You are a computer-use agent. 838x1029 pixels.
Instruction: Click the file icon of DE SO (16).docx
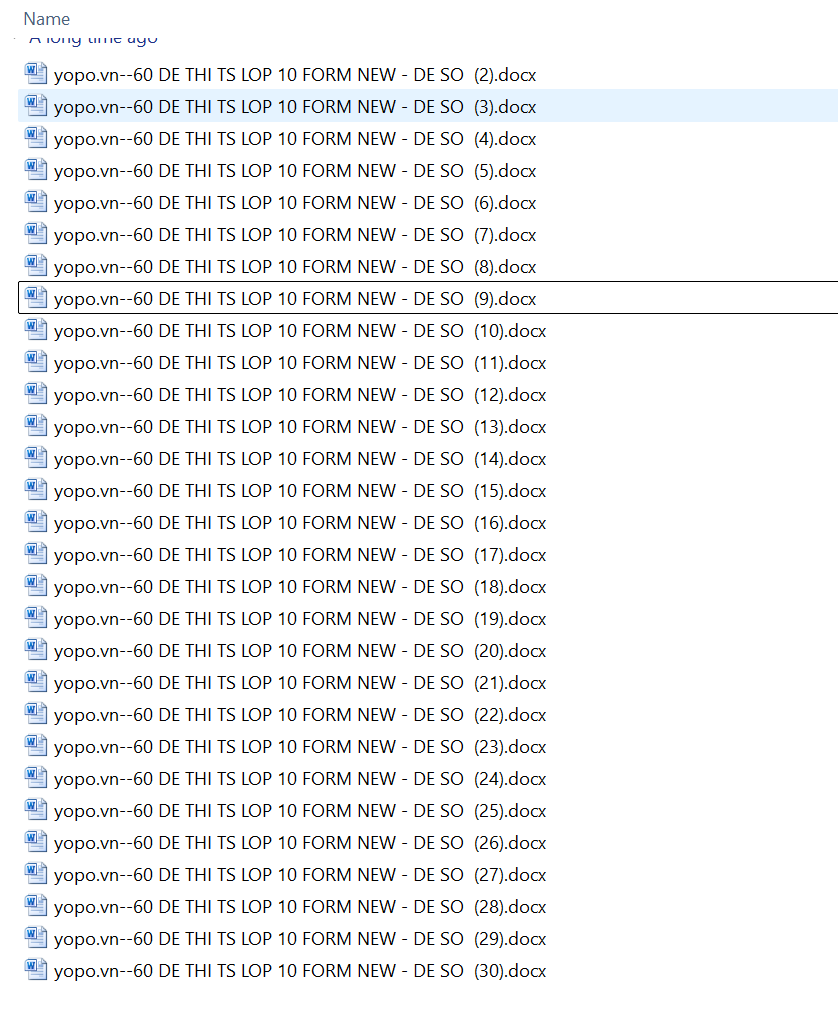click(x=36, y=522)
